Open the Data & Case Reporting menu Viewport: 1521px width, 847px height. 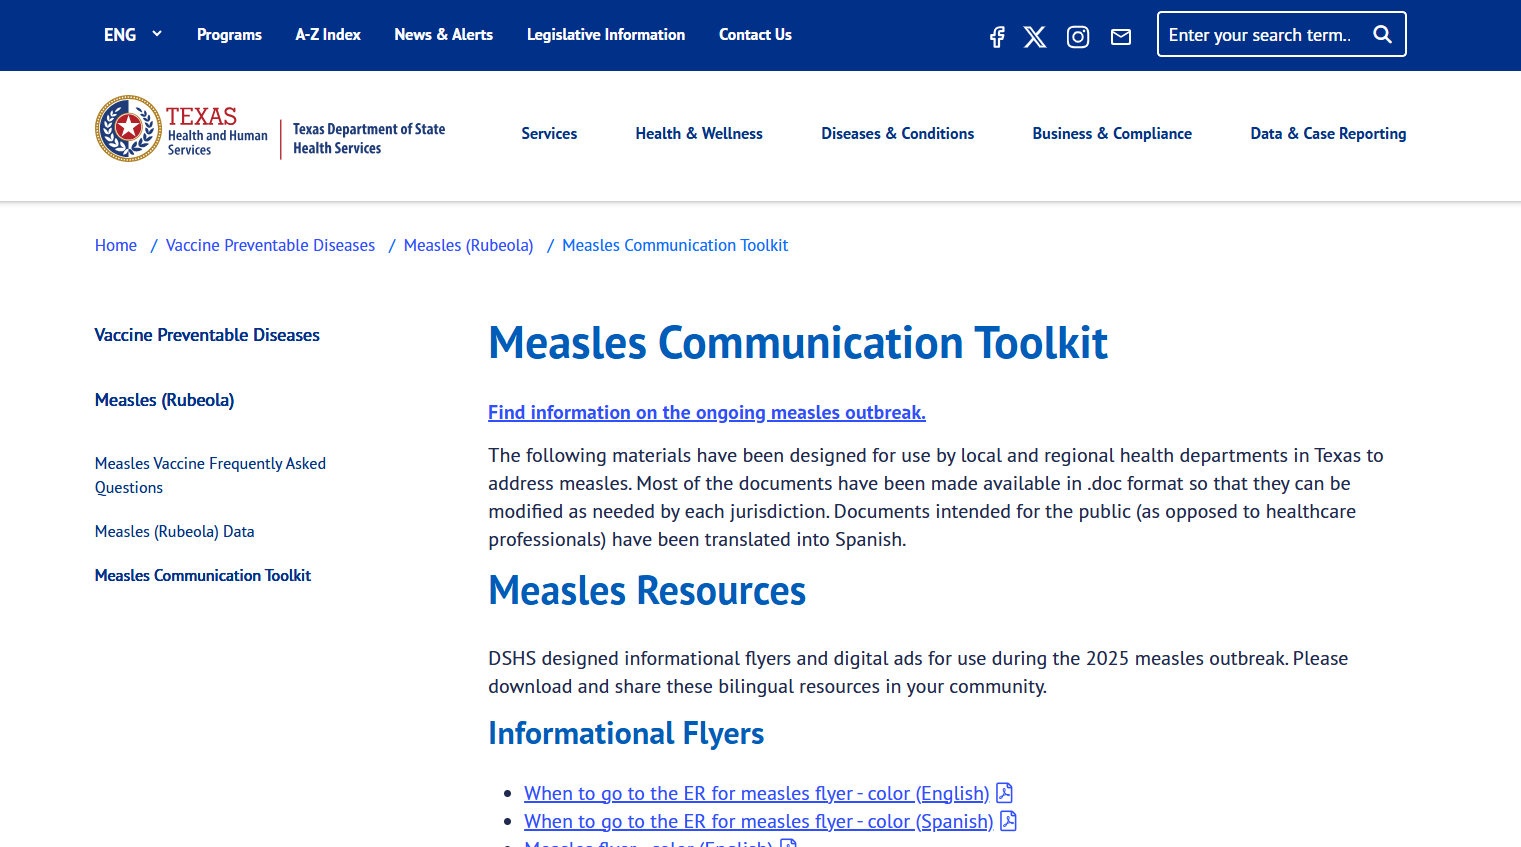tap(1327, 134)
